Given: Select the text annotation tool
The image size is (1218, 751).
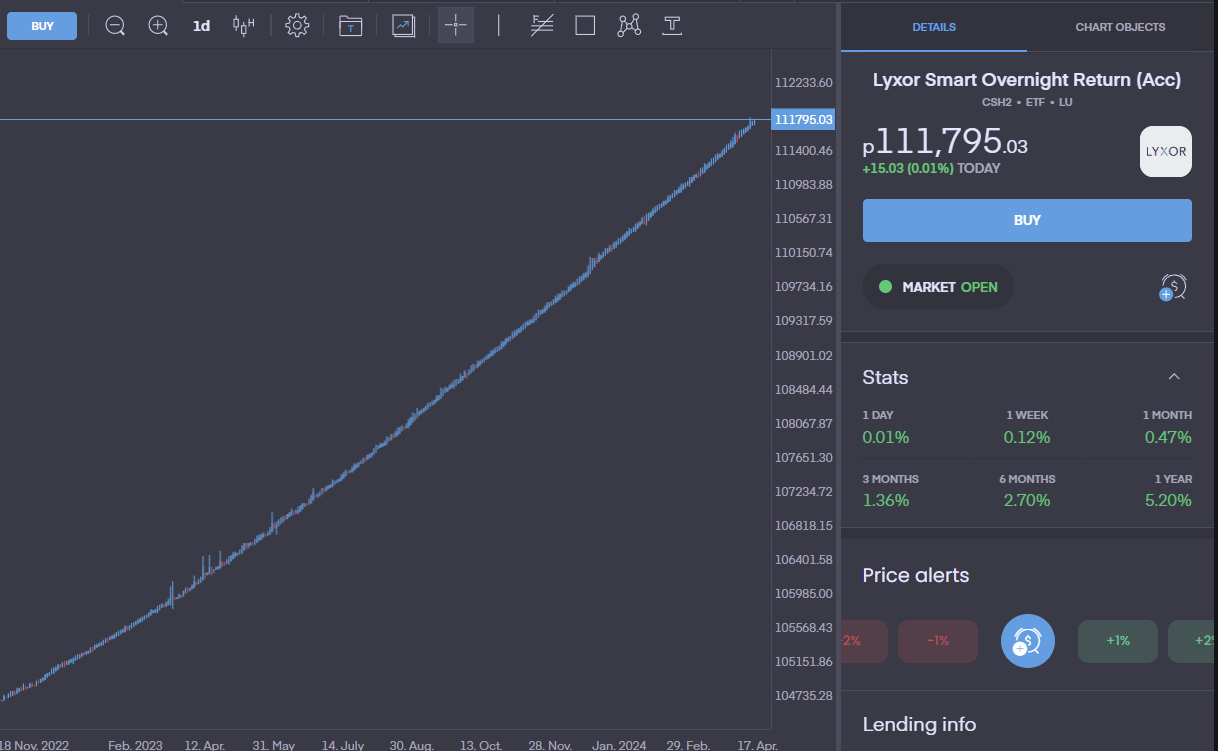Looking at the screenshot, I should point(673,26).
